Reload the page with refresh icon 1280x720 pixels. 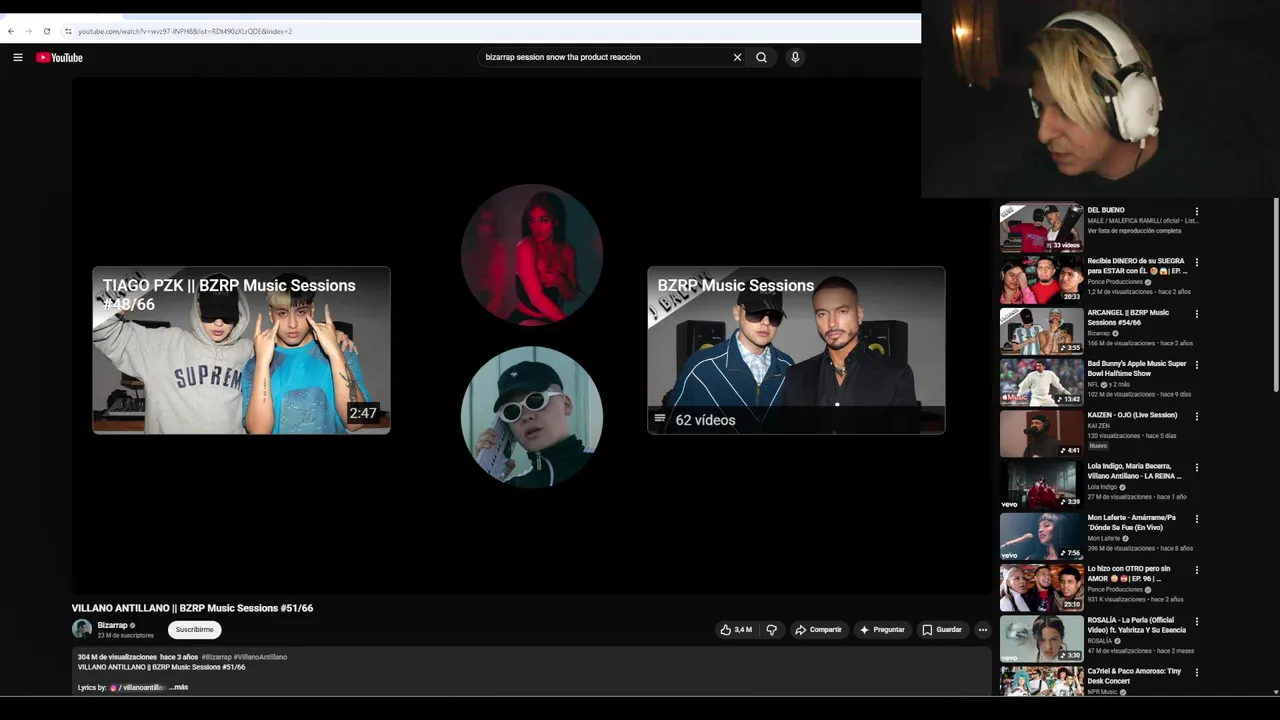[x=46, y=31]
